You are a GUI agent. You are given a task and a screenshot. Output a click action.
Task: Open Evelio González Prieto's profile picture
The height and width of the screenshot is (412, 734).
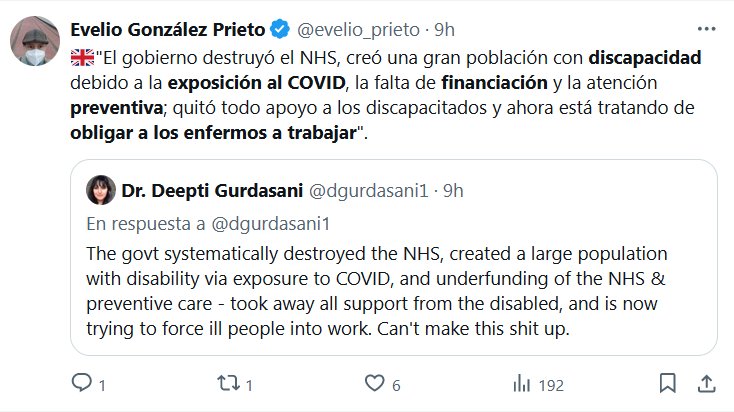pyautogui.click(x=33, y=40)
